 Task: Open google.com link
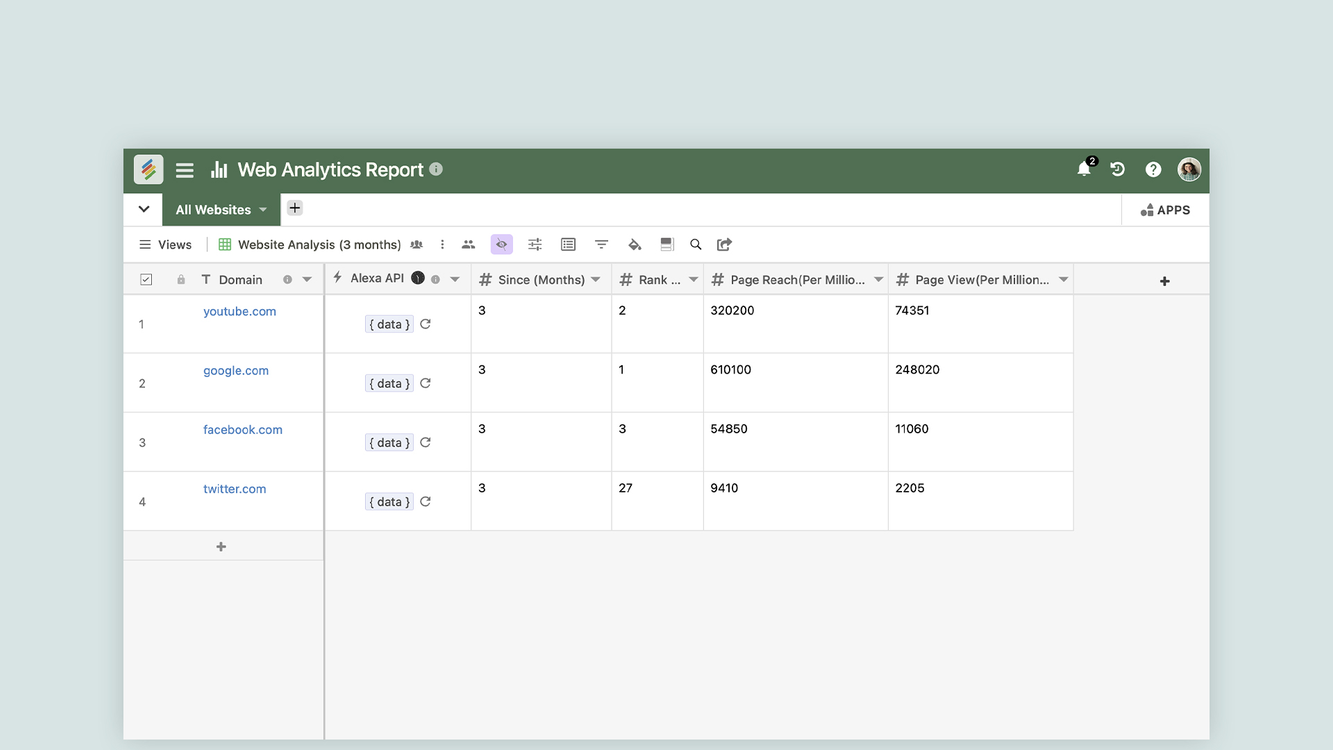point(236,370)
